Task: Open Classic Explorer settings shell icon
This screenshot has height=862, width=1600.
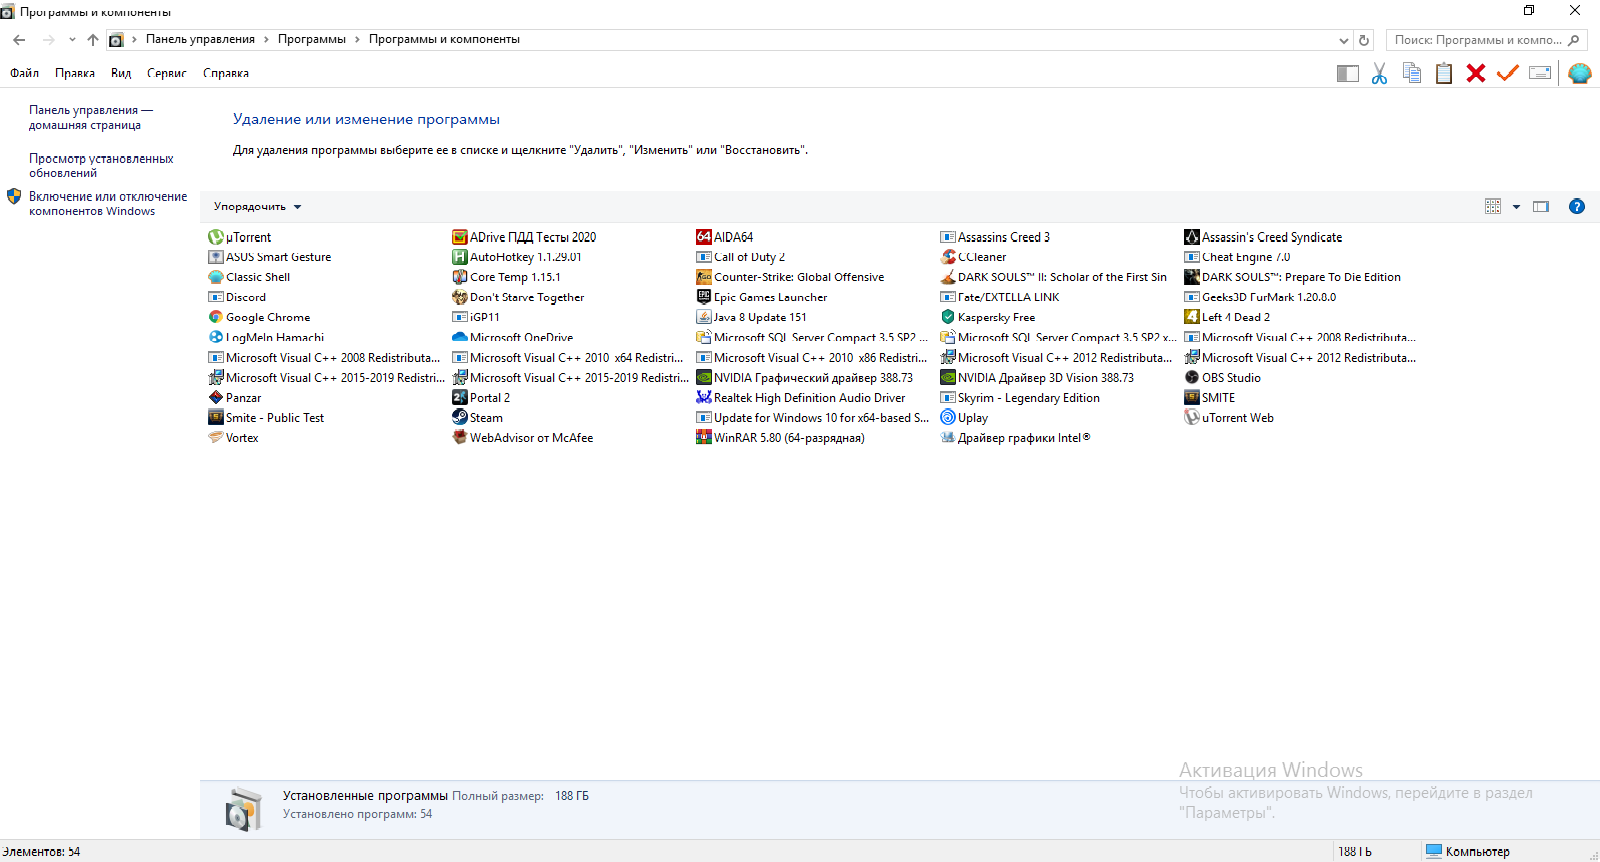Action: point(1580,73)
